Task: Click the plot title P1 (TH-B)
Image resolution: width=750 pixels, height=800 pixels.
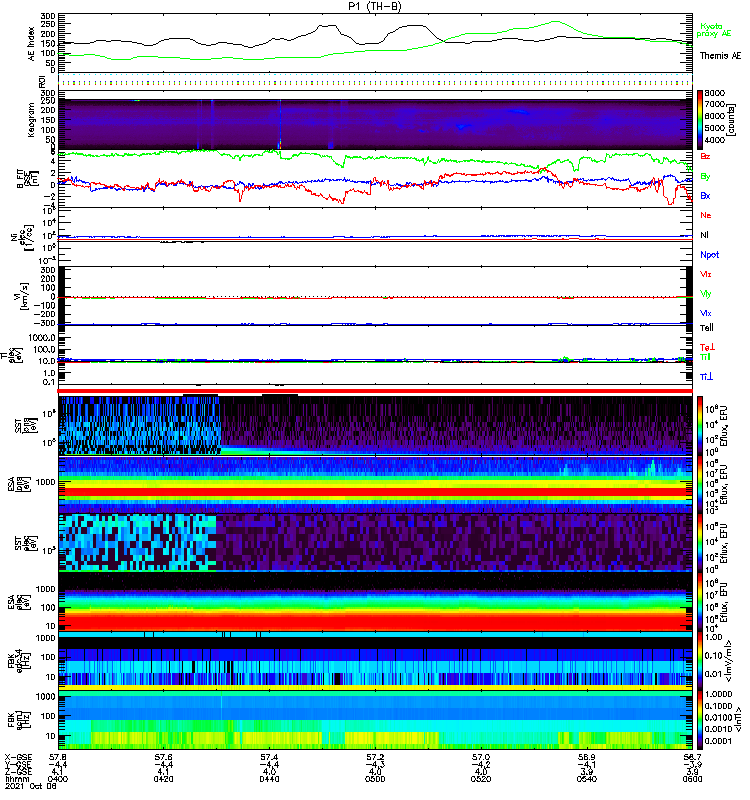Action: [x=375, y=6]
